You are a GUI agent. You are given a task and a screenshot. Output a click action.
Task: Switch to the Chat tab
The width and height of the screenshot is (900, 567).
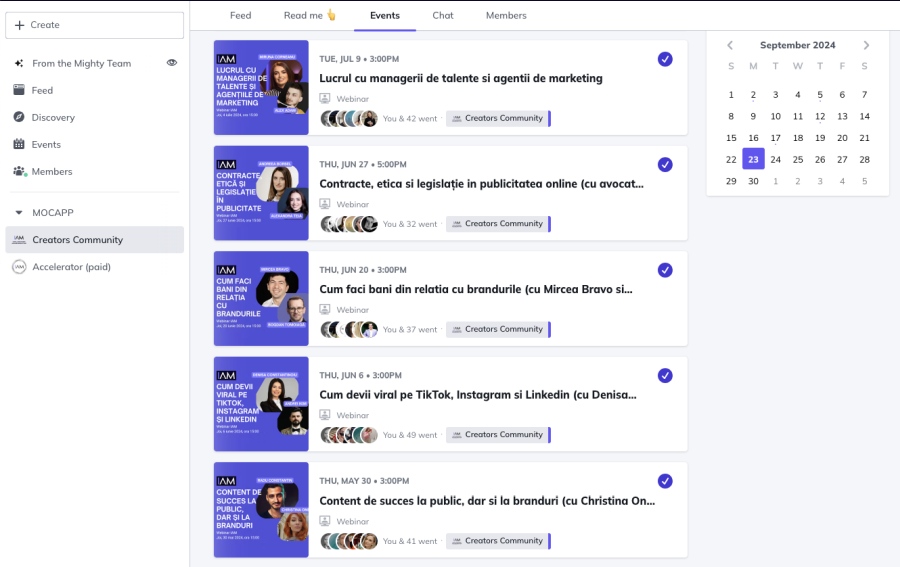click(x=443, y=15)
